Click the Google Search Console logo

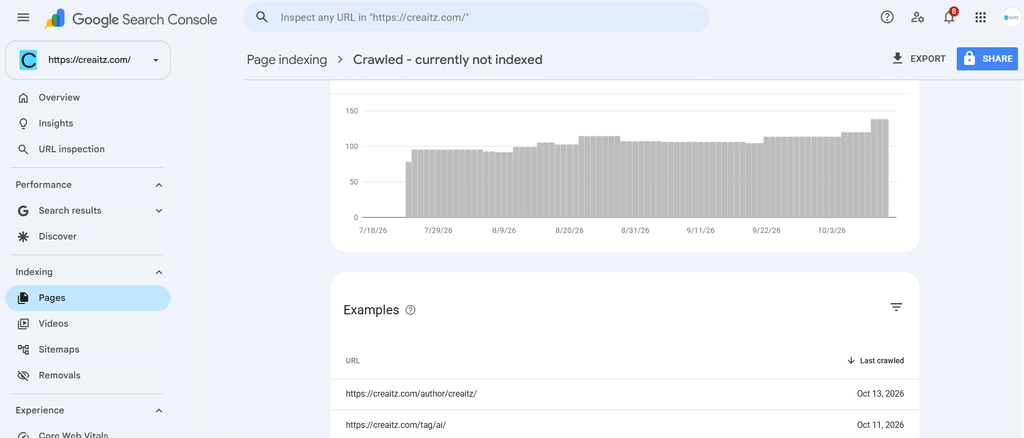pyautogui.click(x=131, y=19)
